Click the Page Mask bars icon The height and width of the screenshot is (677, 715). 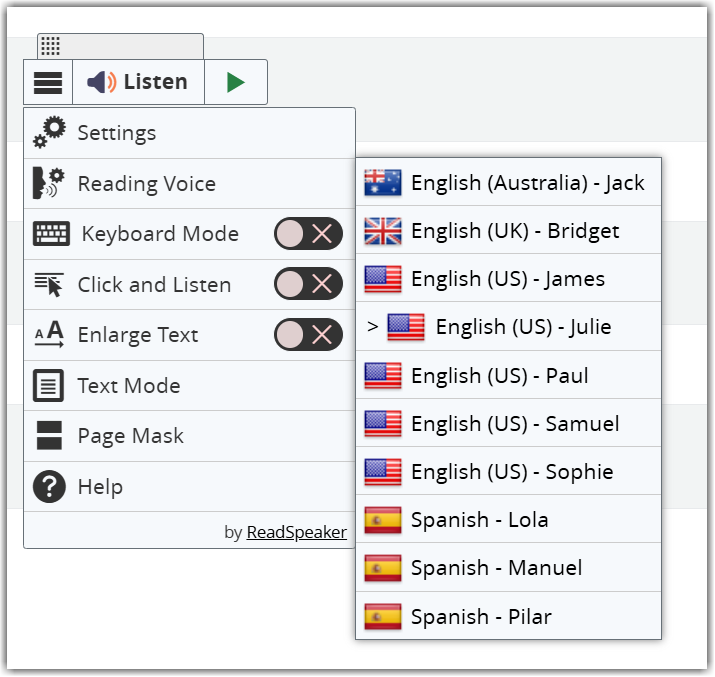(49, 435)
